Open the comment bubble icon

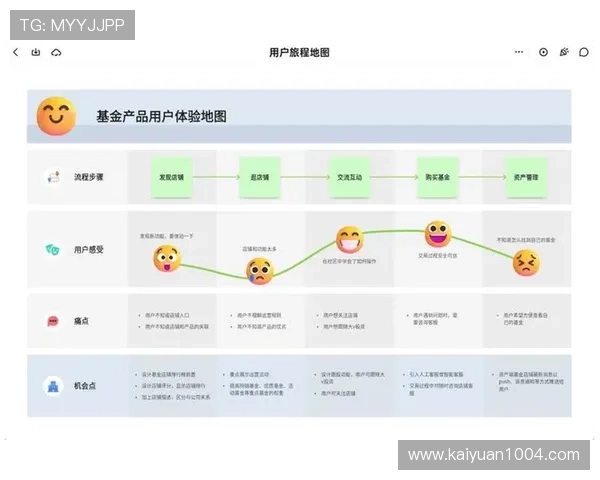pos(584,52)
